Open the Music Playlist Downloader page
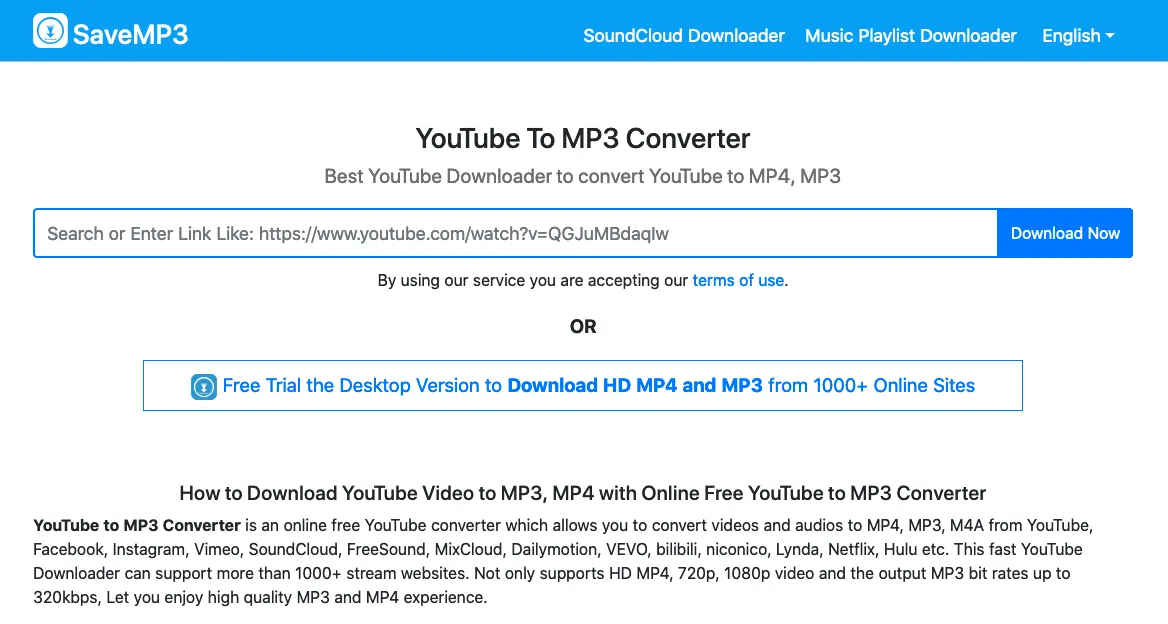 (x=910, y=36)
